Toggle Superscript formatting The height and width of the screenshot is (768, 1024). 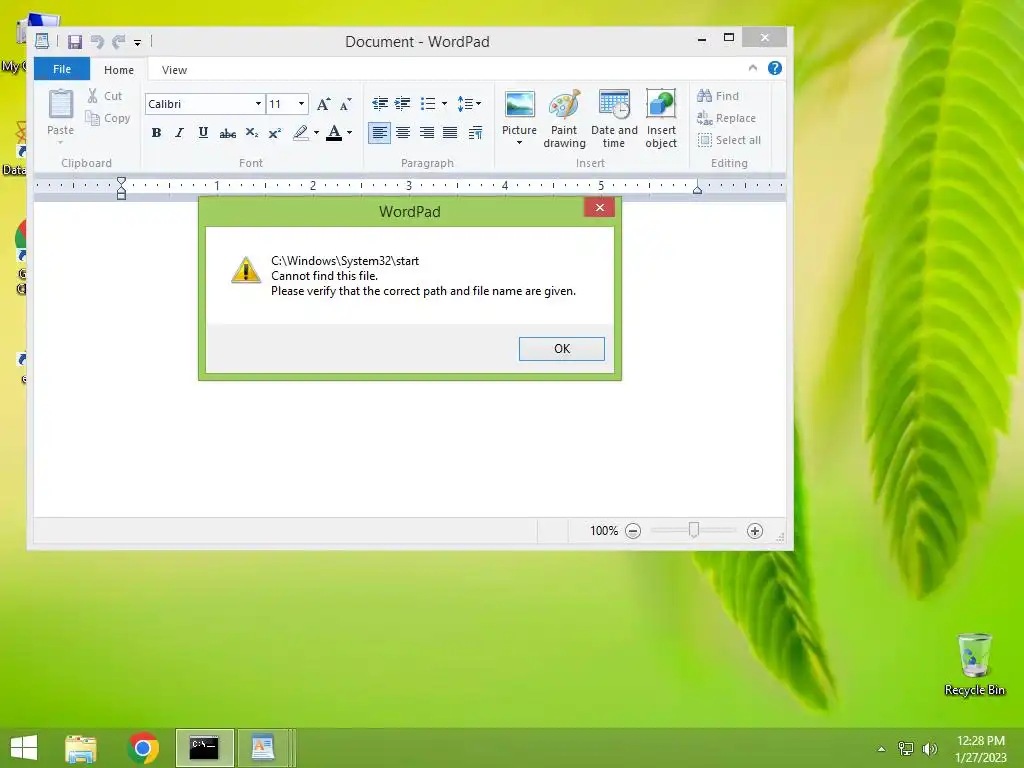coord(275,133)
